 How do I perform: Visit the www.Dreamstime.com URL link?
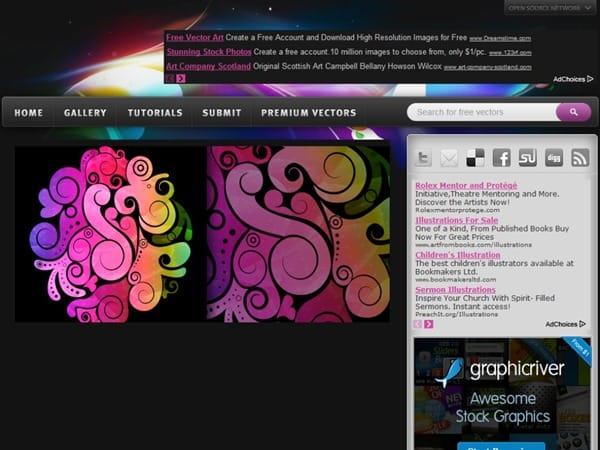(x=500, y=38)
